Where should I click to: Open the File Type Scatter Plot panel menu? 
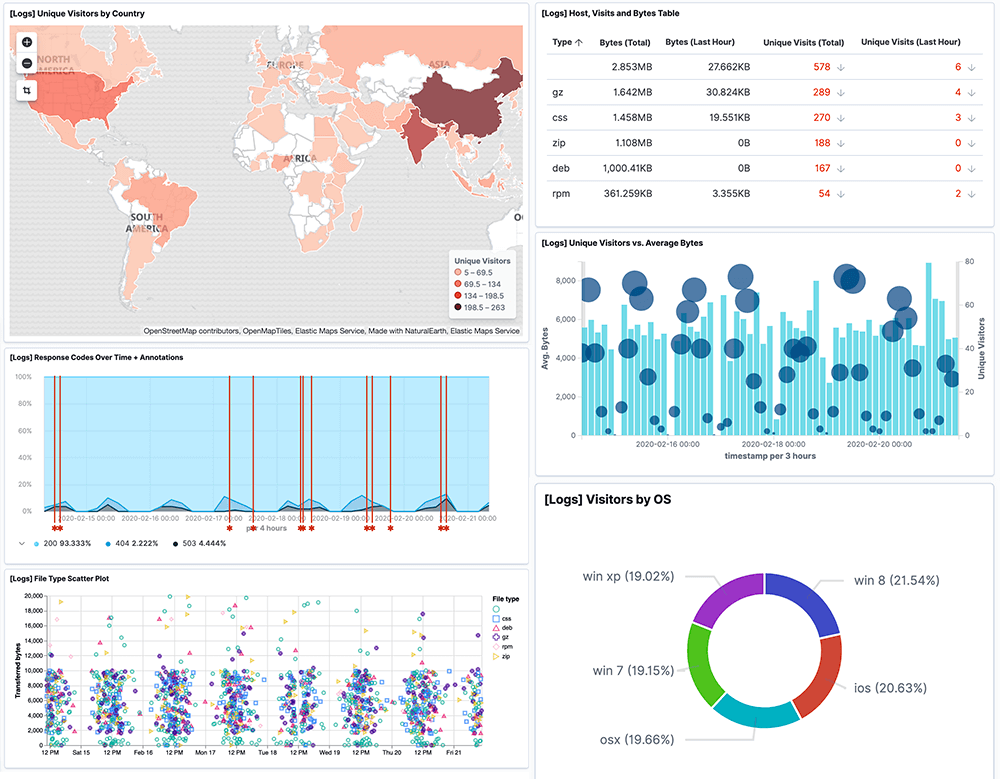pyautogui.click(x=60, y=578)
